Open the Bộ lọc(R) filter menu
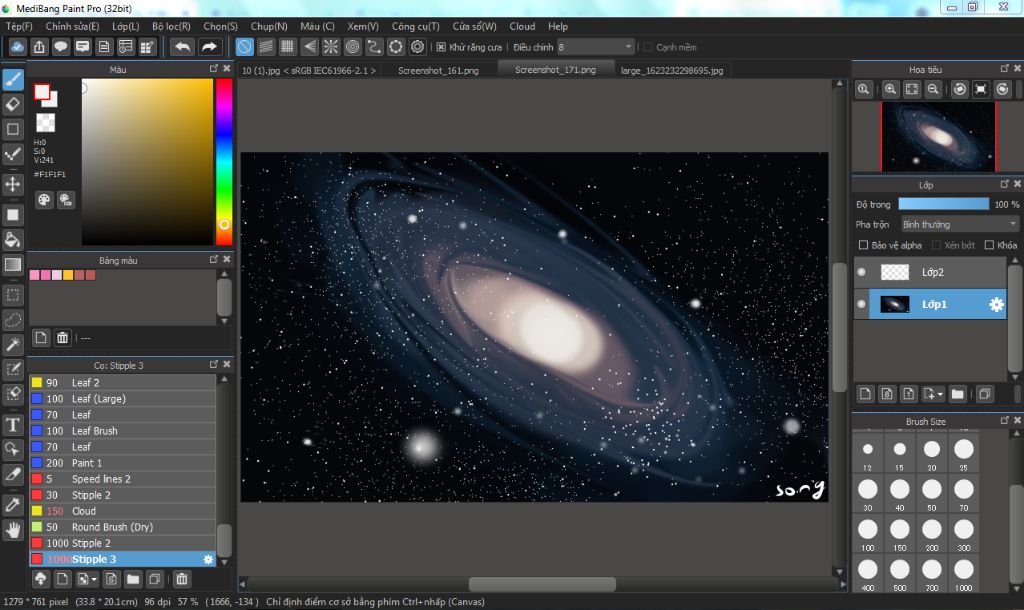The width and height of the screenshot is (1024, 610). [x=171, y=26]
